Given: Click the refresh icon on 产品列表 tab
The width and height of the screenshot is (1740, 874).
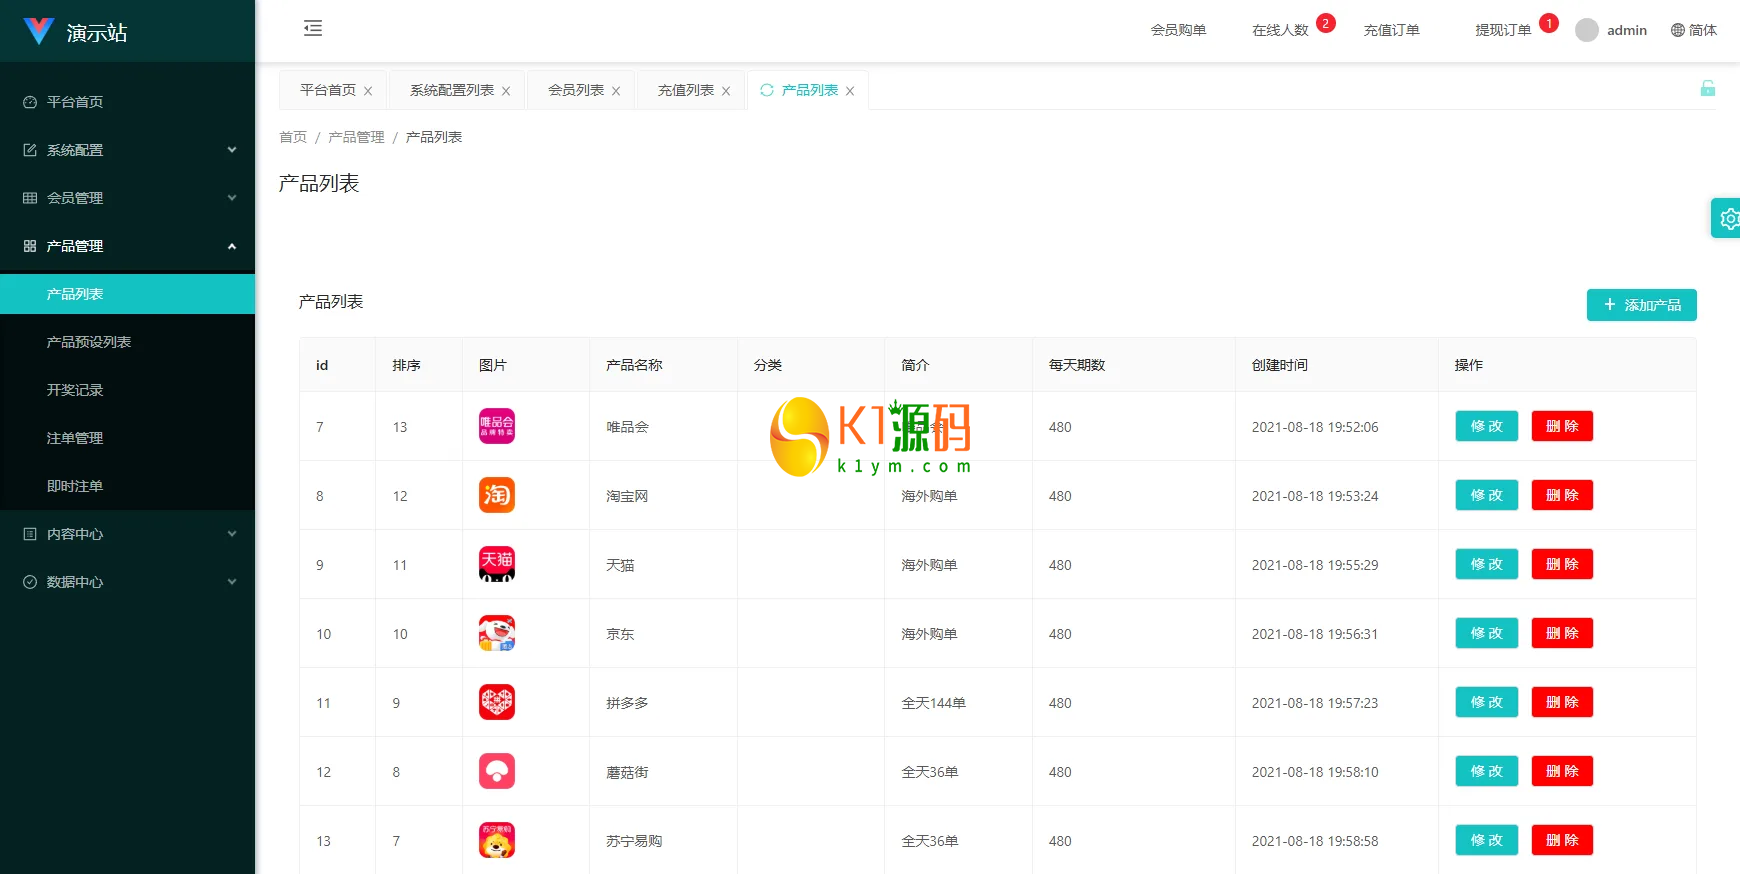Looking at the screenshot, I should point(767,90).
